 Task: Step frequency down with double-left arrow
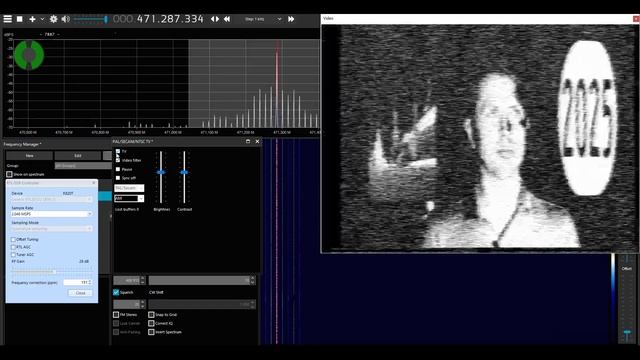227,19
